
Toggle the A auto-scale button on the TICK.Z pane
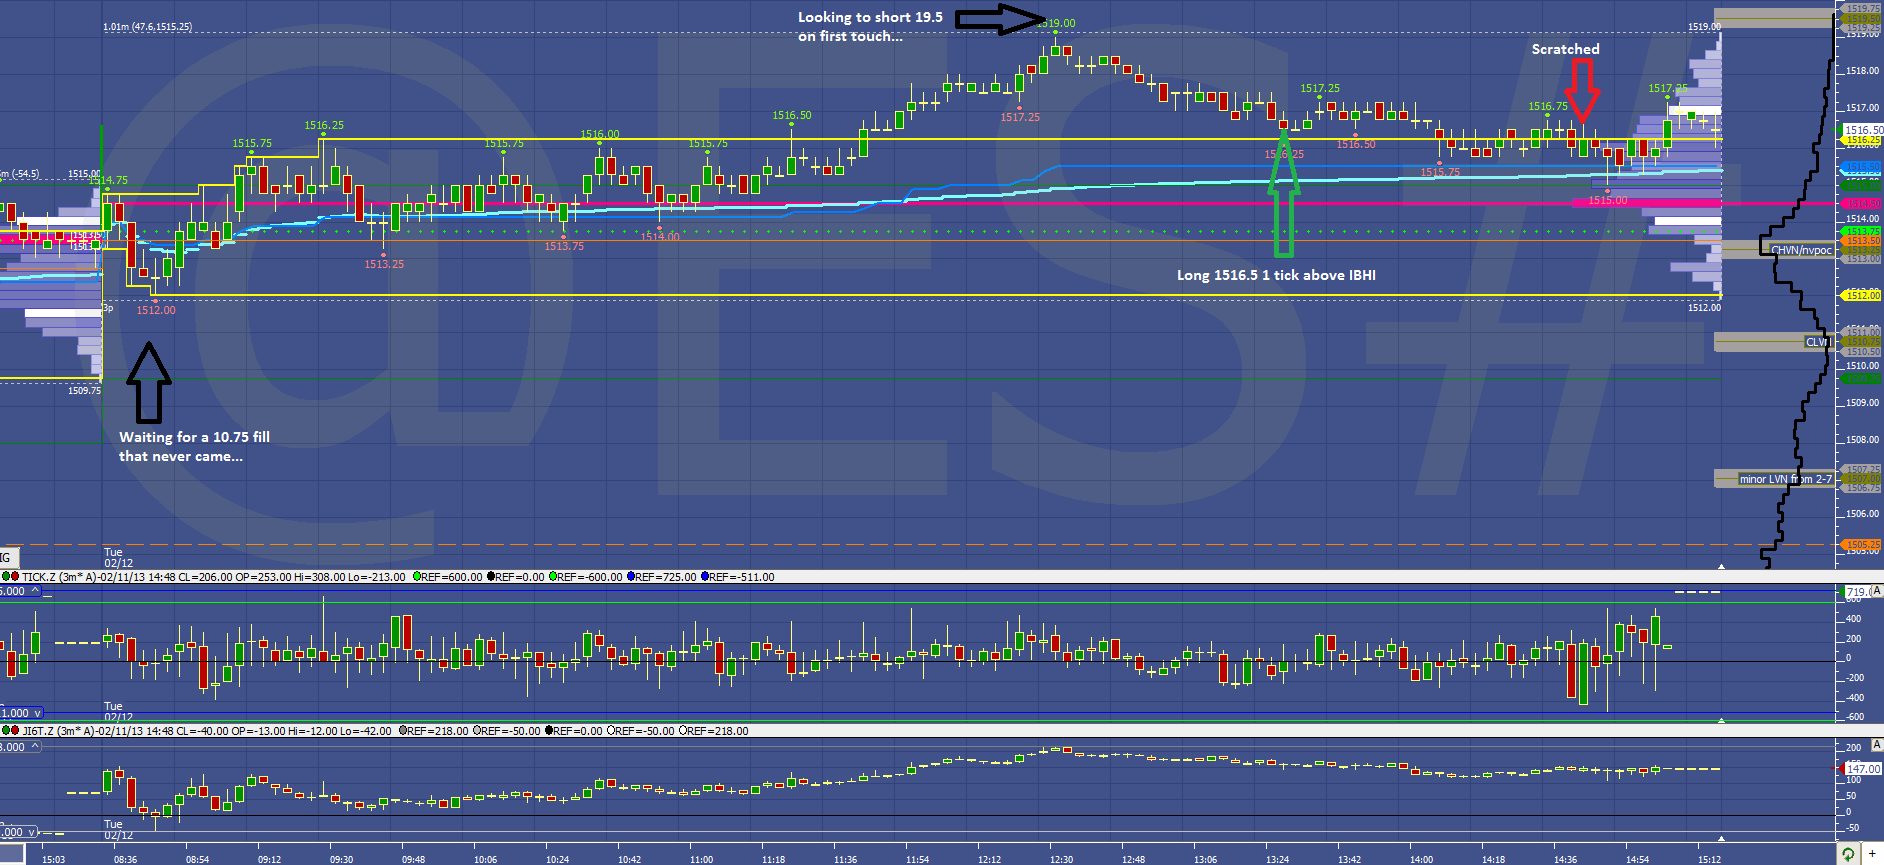coord(1876,591)
